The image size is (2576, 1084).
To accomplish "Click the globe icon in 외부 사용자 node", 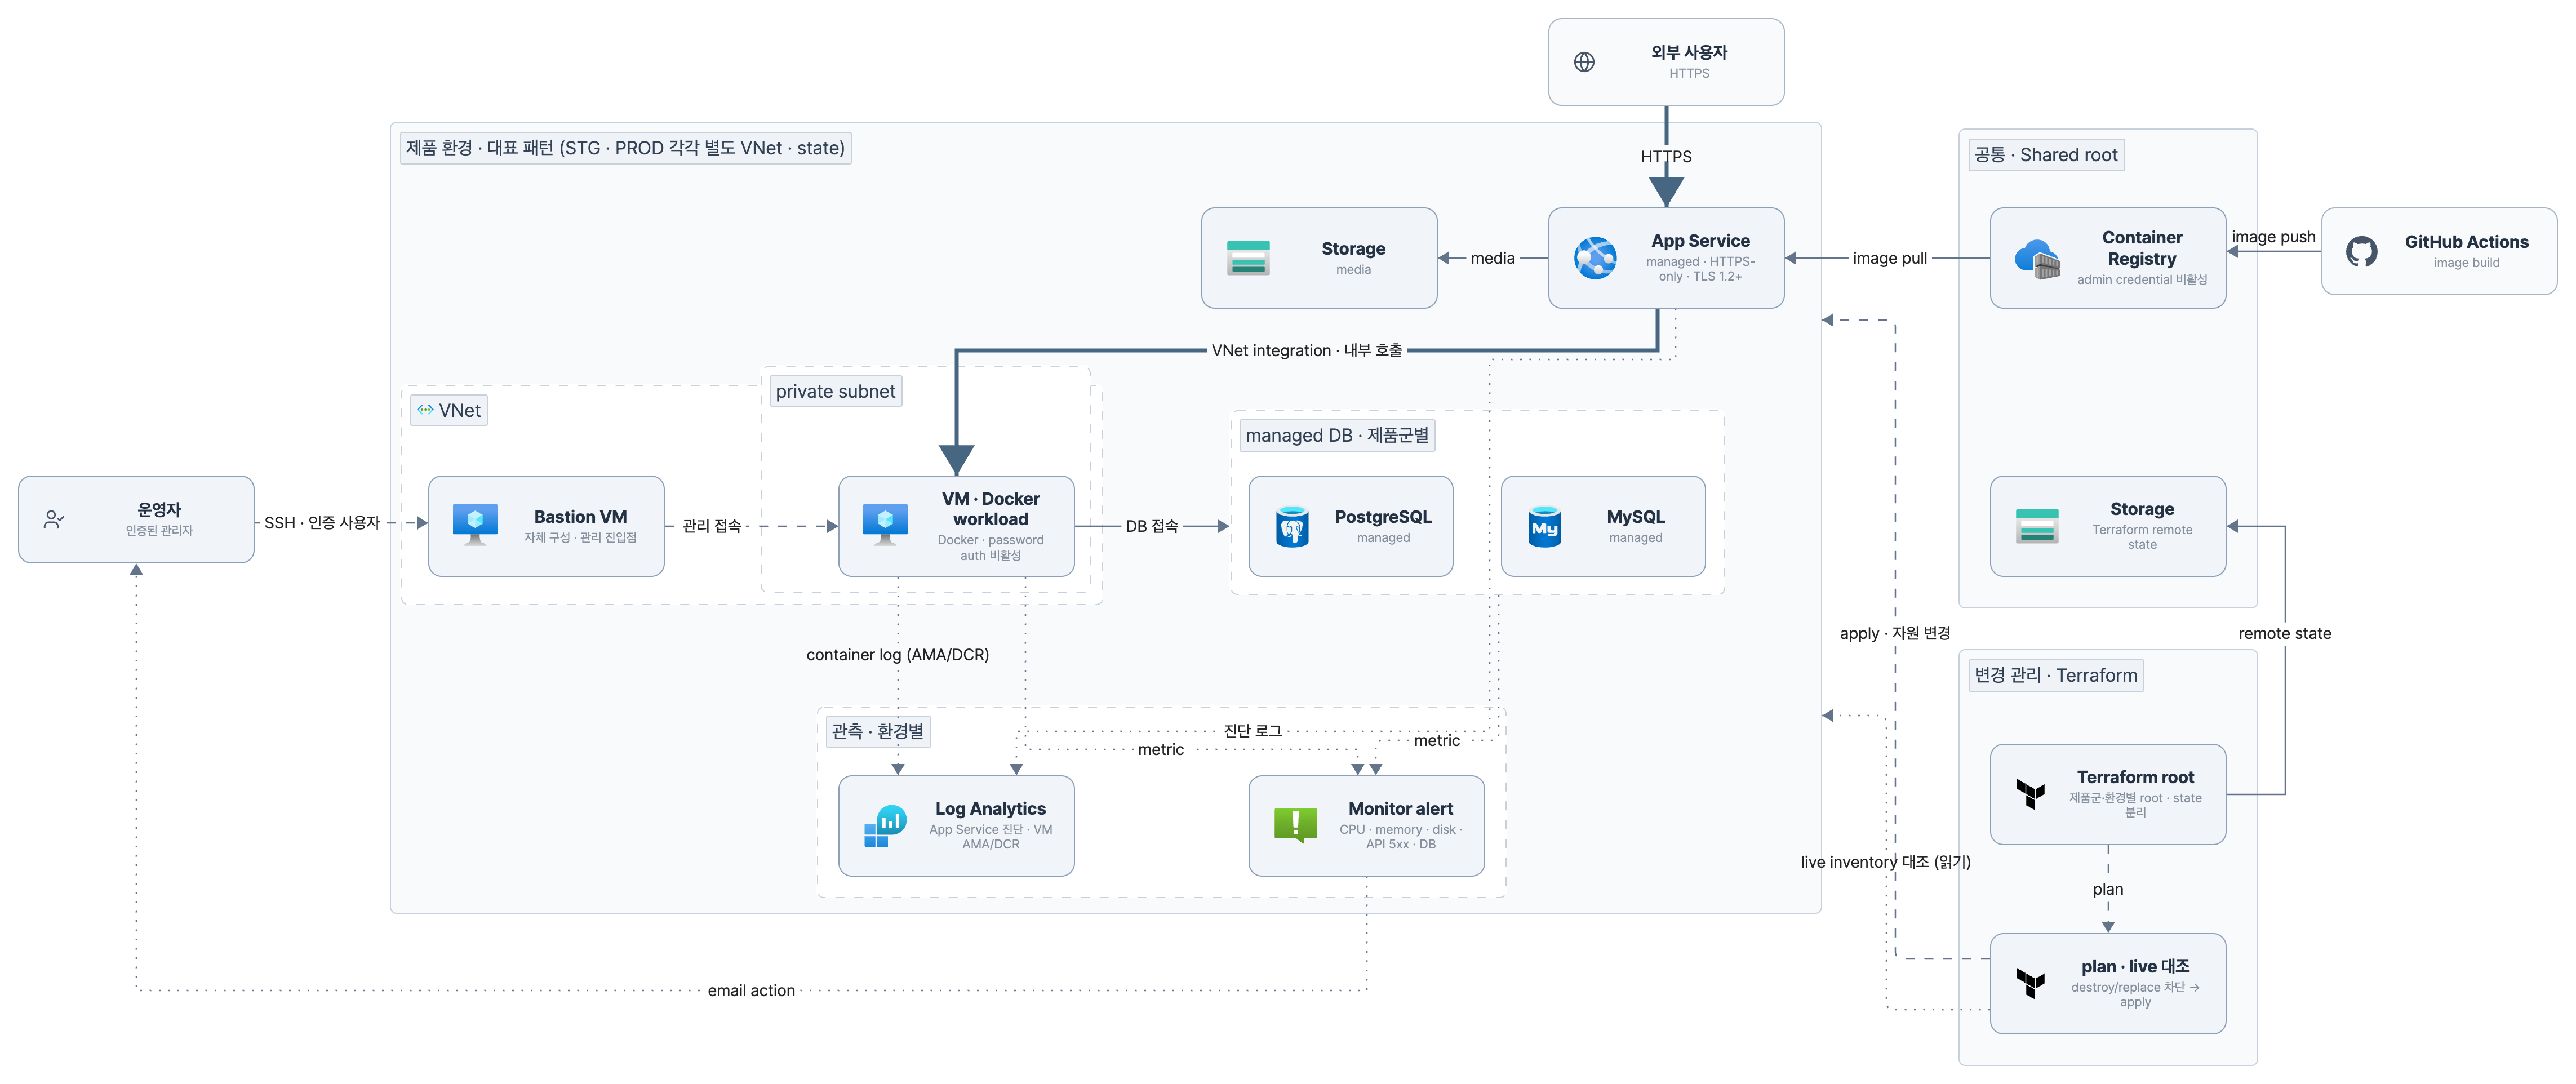I will pyautogui.click(x=1584, y=62).
